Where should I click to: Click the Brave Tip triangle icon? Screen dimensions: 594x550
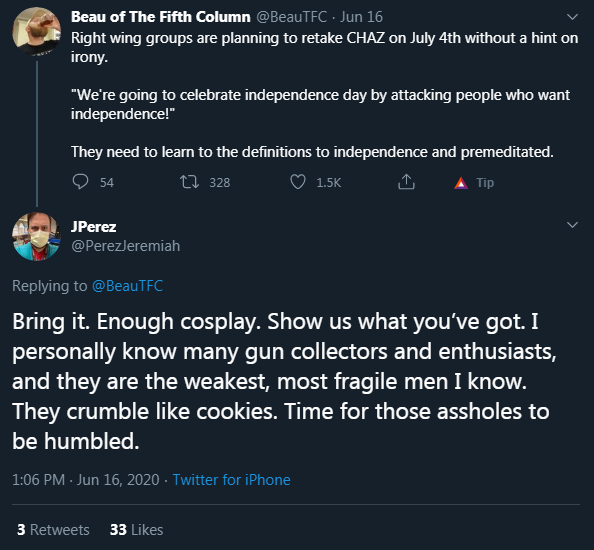point(461,183)
